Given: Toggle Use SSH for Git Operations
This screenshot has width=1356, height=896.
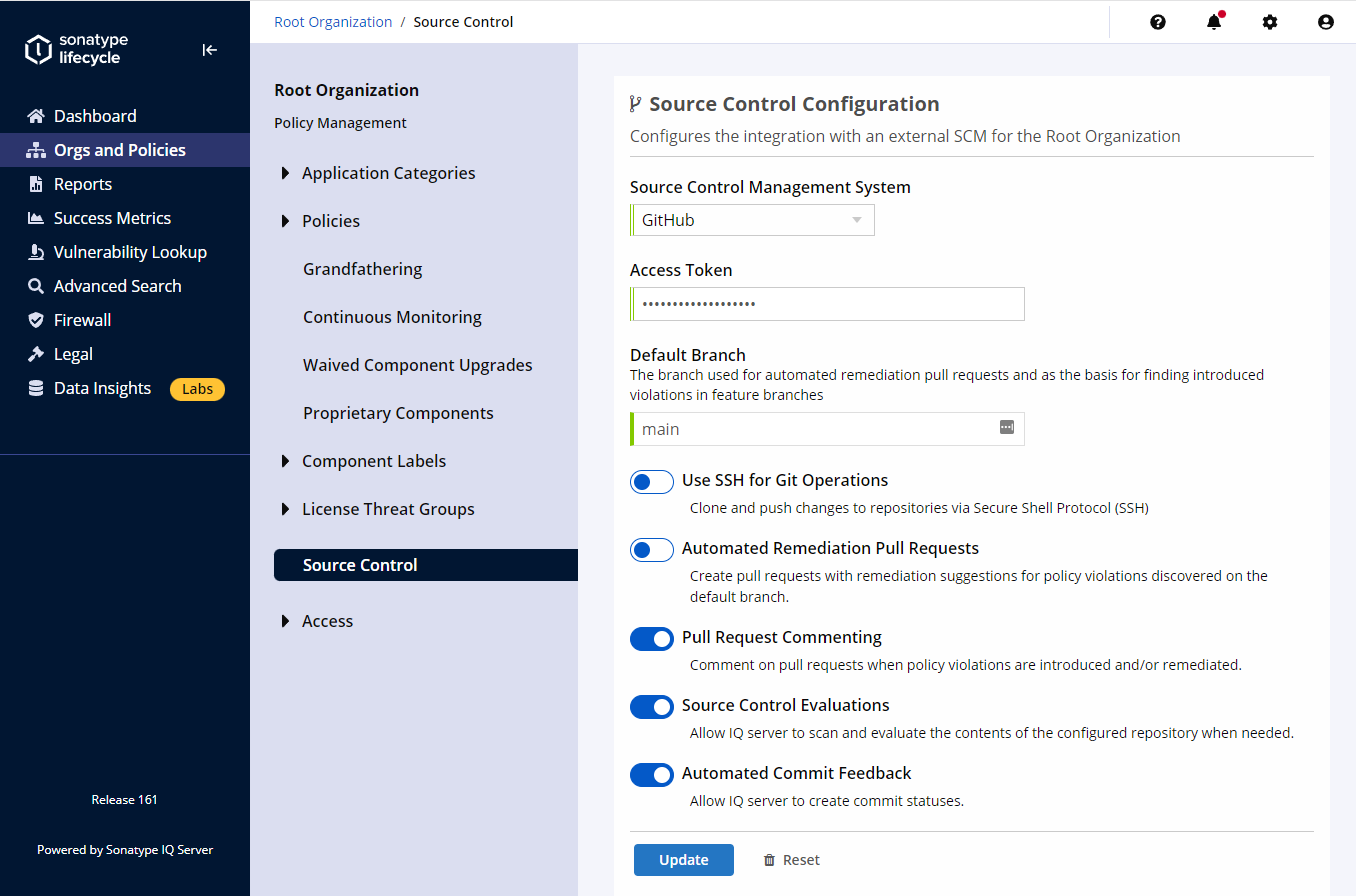Looking at the screenshot, I should coord(652,482).
